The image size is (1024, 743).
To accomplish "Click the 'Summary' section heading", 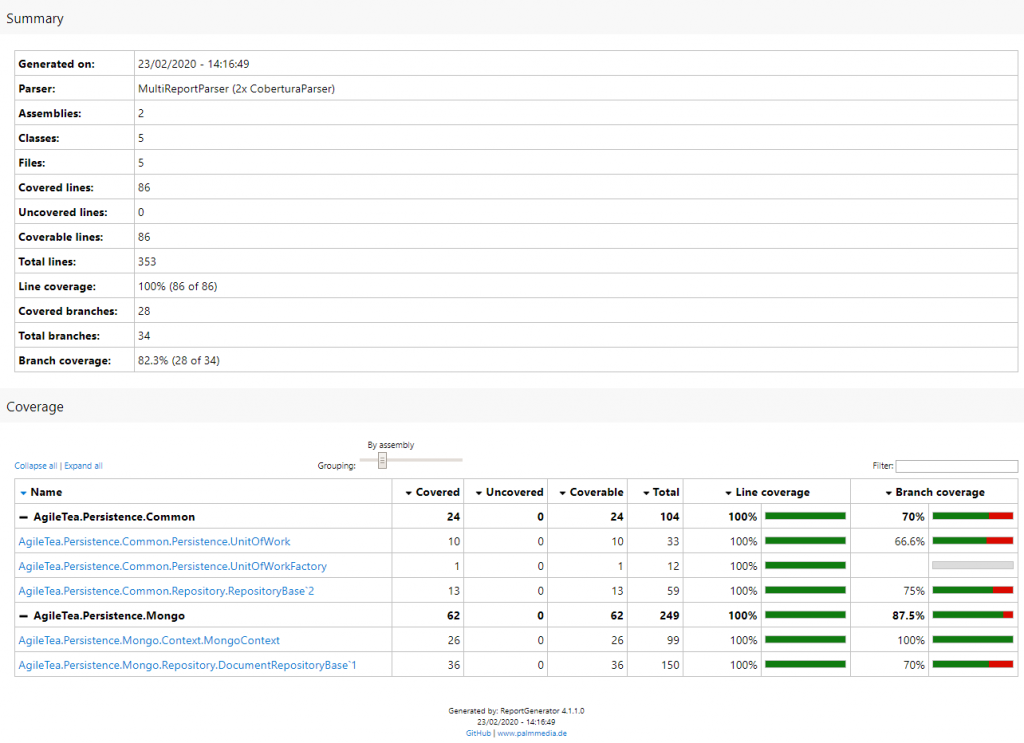I will click(35, 18).
